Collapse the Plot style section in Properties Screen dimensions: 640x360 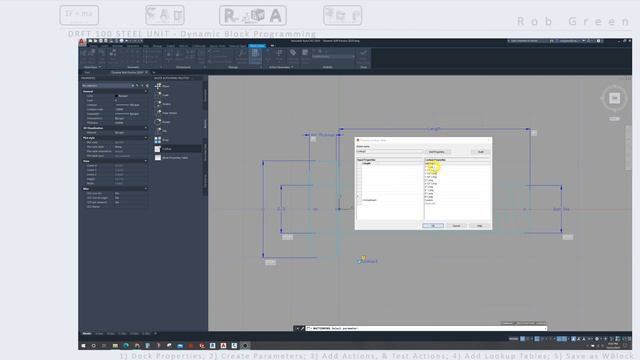pos(146,138)
